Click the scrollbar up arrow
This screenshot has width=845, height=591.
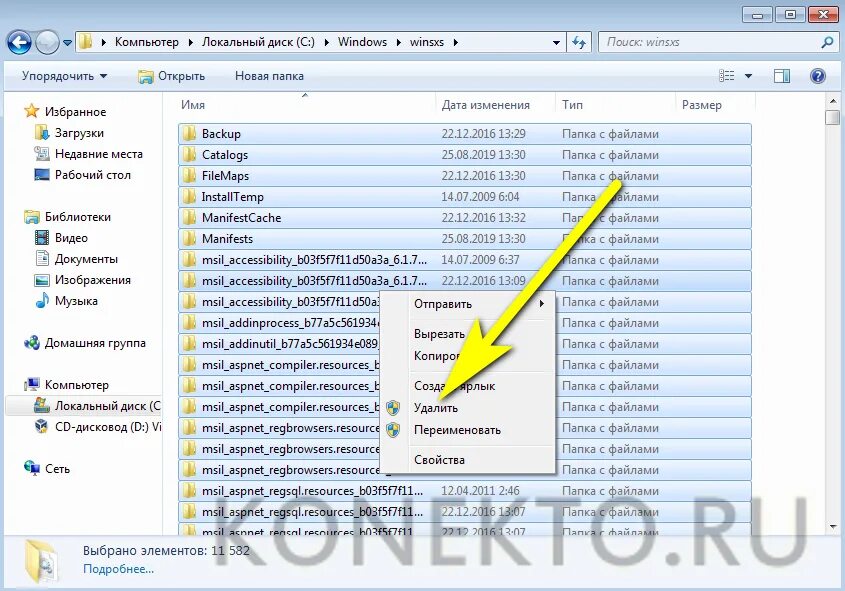[833, 101]
